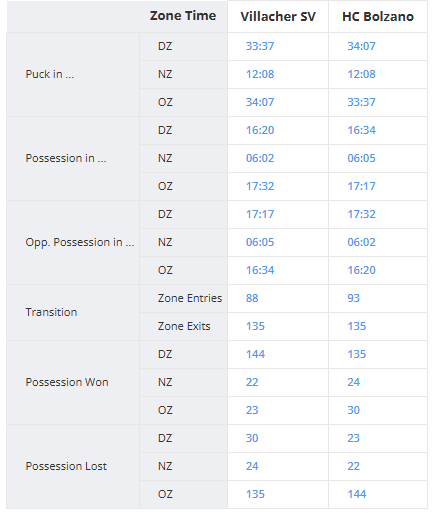Click HC Bolzano Zone Entries value 93
The image size is (442, 527).
[x=354, y=298]
